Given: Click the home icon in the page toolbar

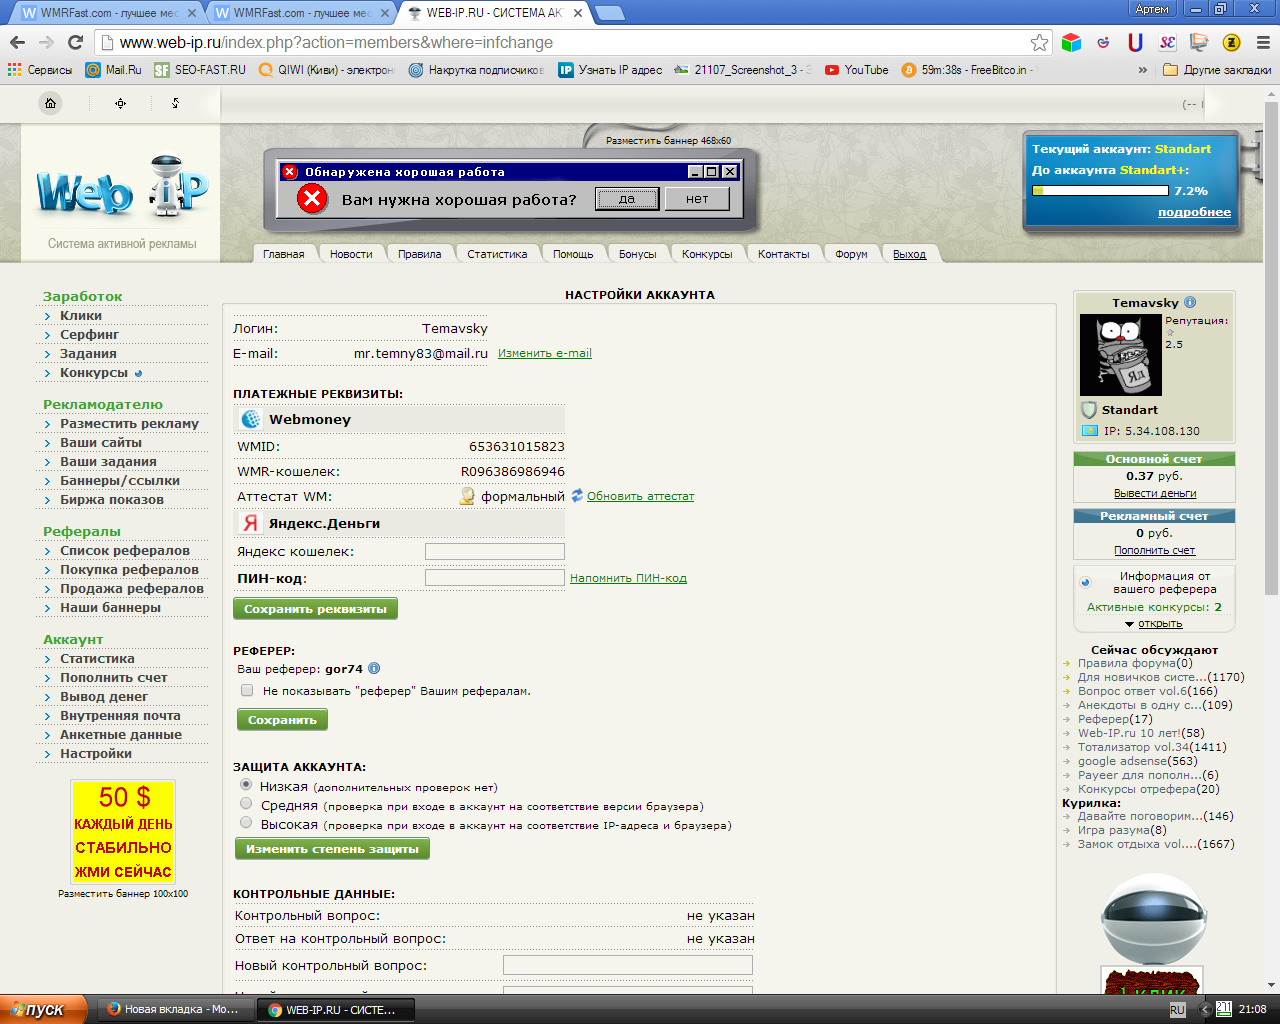Looking at the screenshot, I should pyautogui.click(x=50, y=103).
